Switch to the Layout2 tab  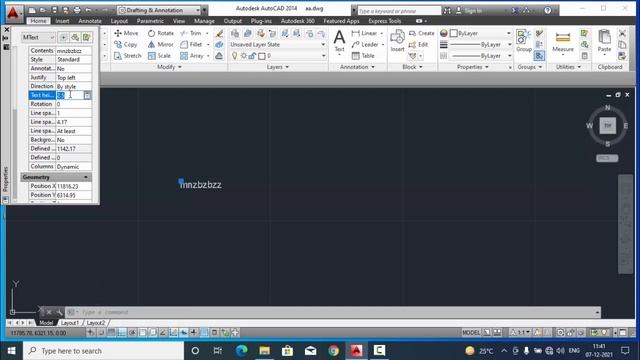pyautogui.click(x=96, y=323)
